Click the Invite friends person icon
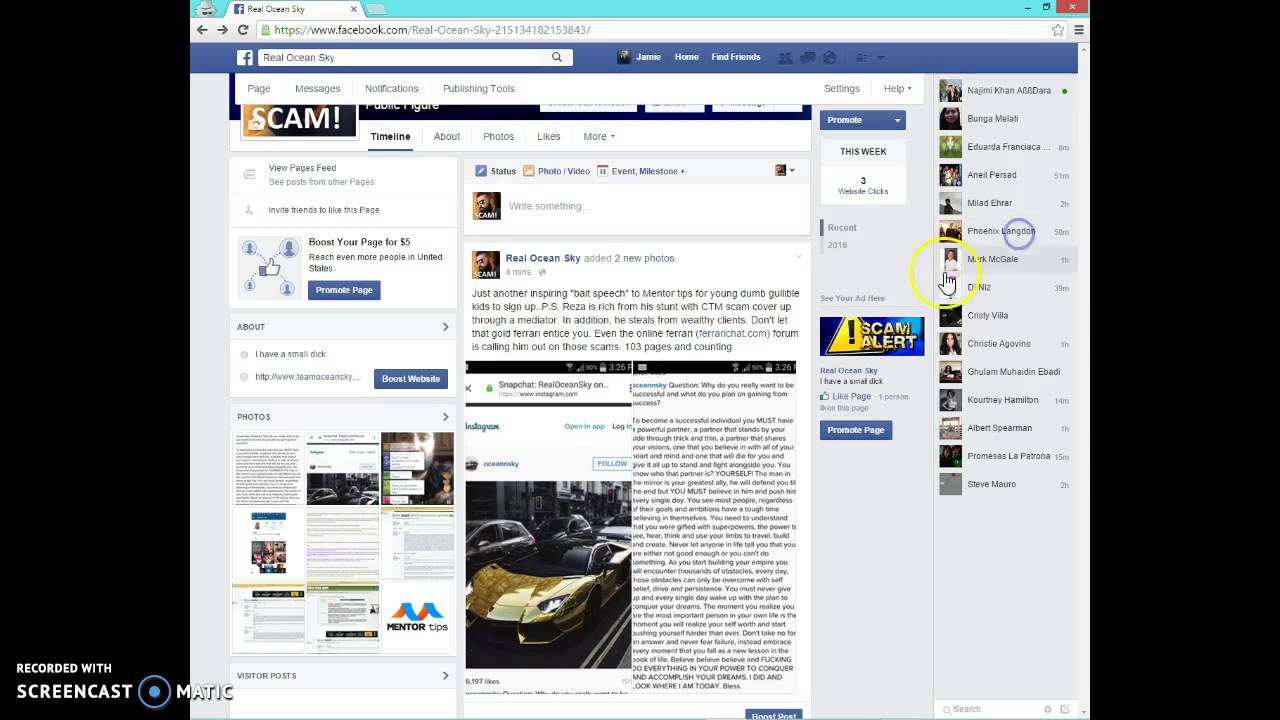The height and width of the screenshot is (720, 1280). 249,210
